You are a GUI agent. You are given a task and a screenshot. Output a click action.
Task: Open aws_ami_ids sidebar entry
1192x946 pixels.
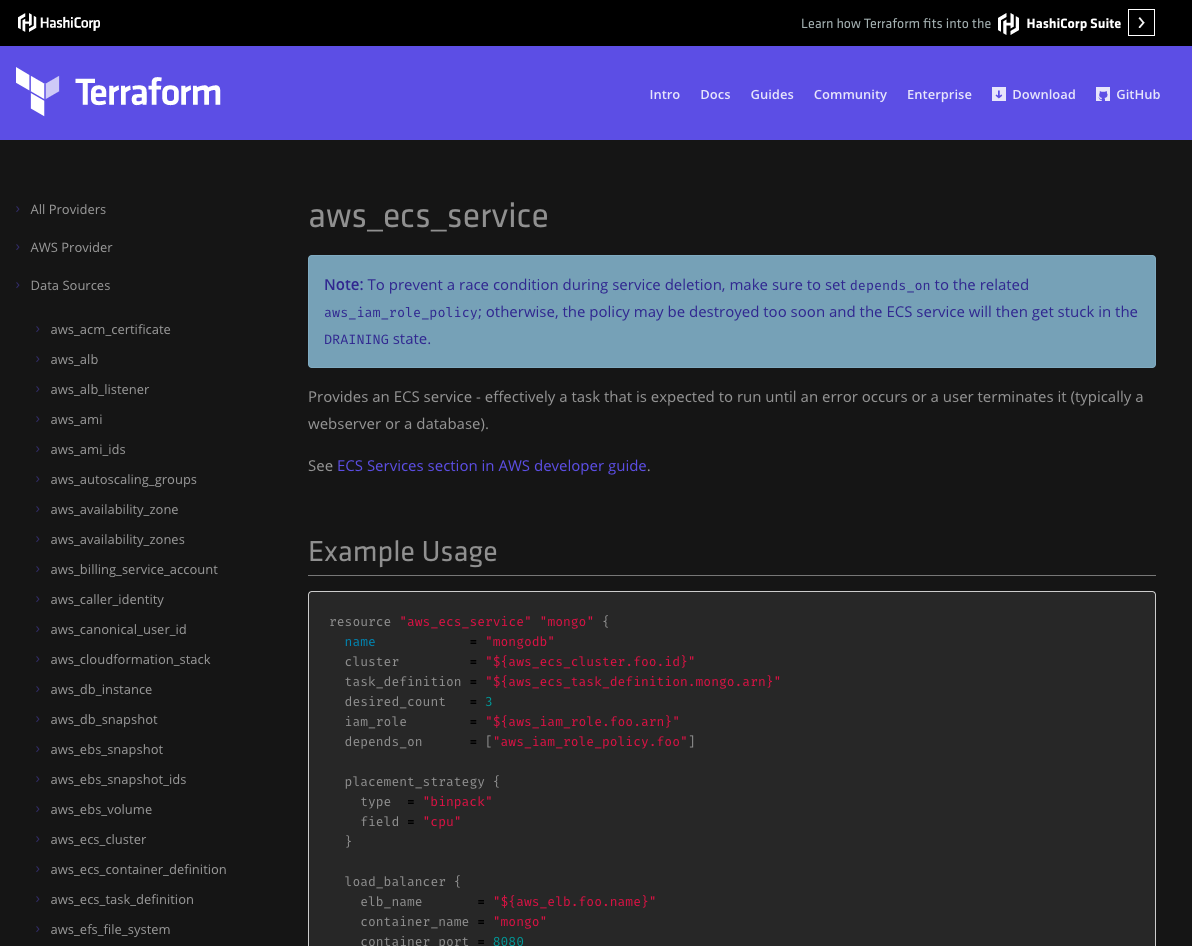pos(87,449)
